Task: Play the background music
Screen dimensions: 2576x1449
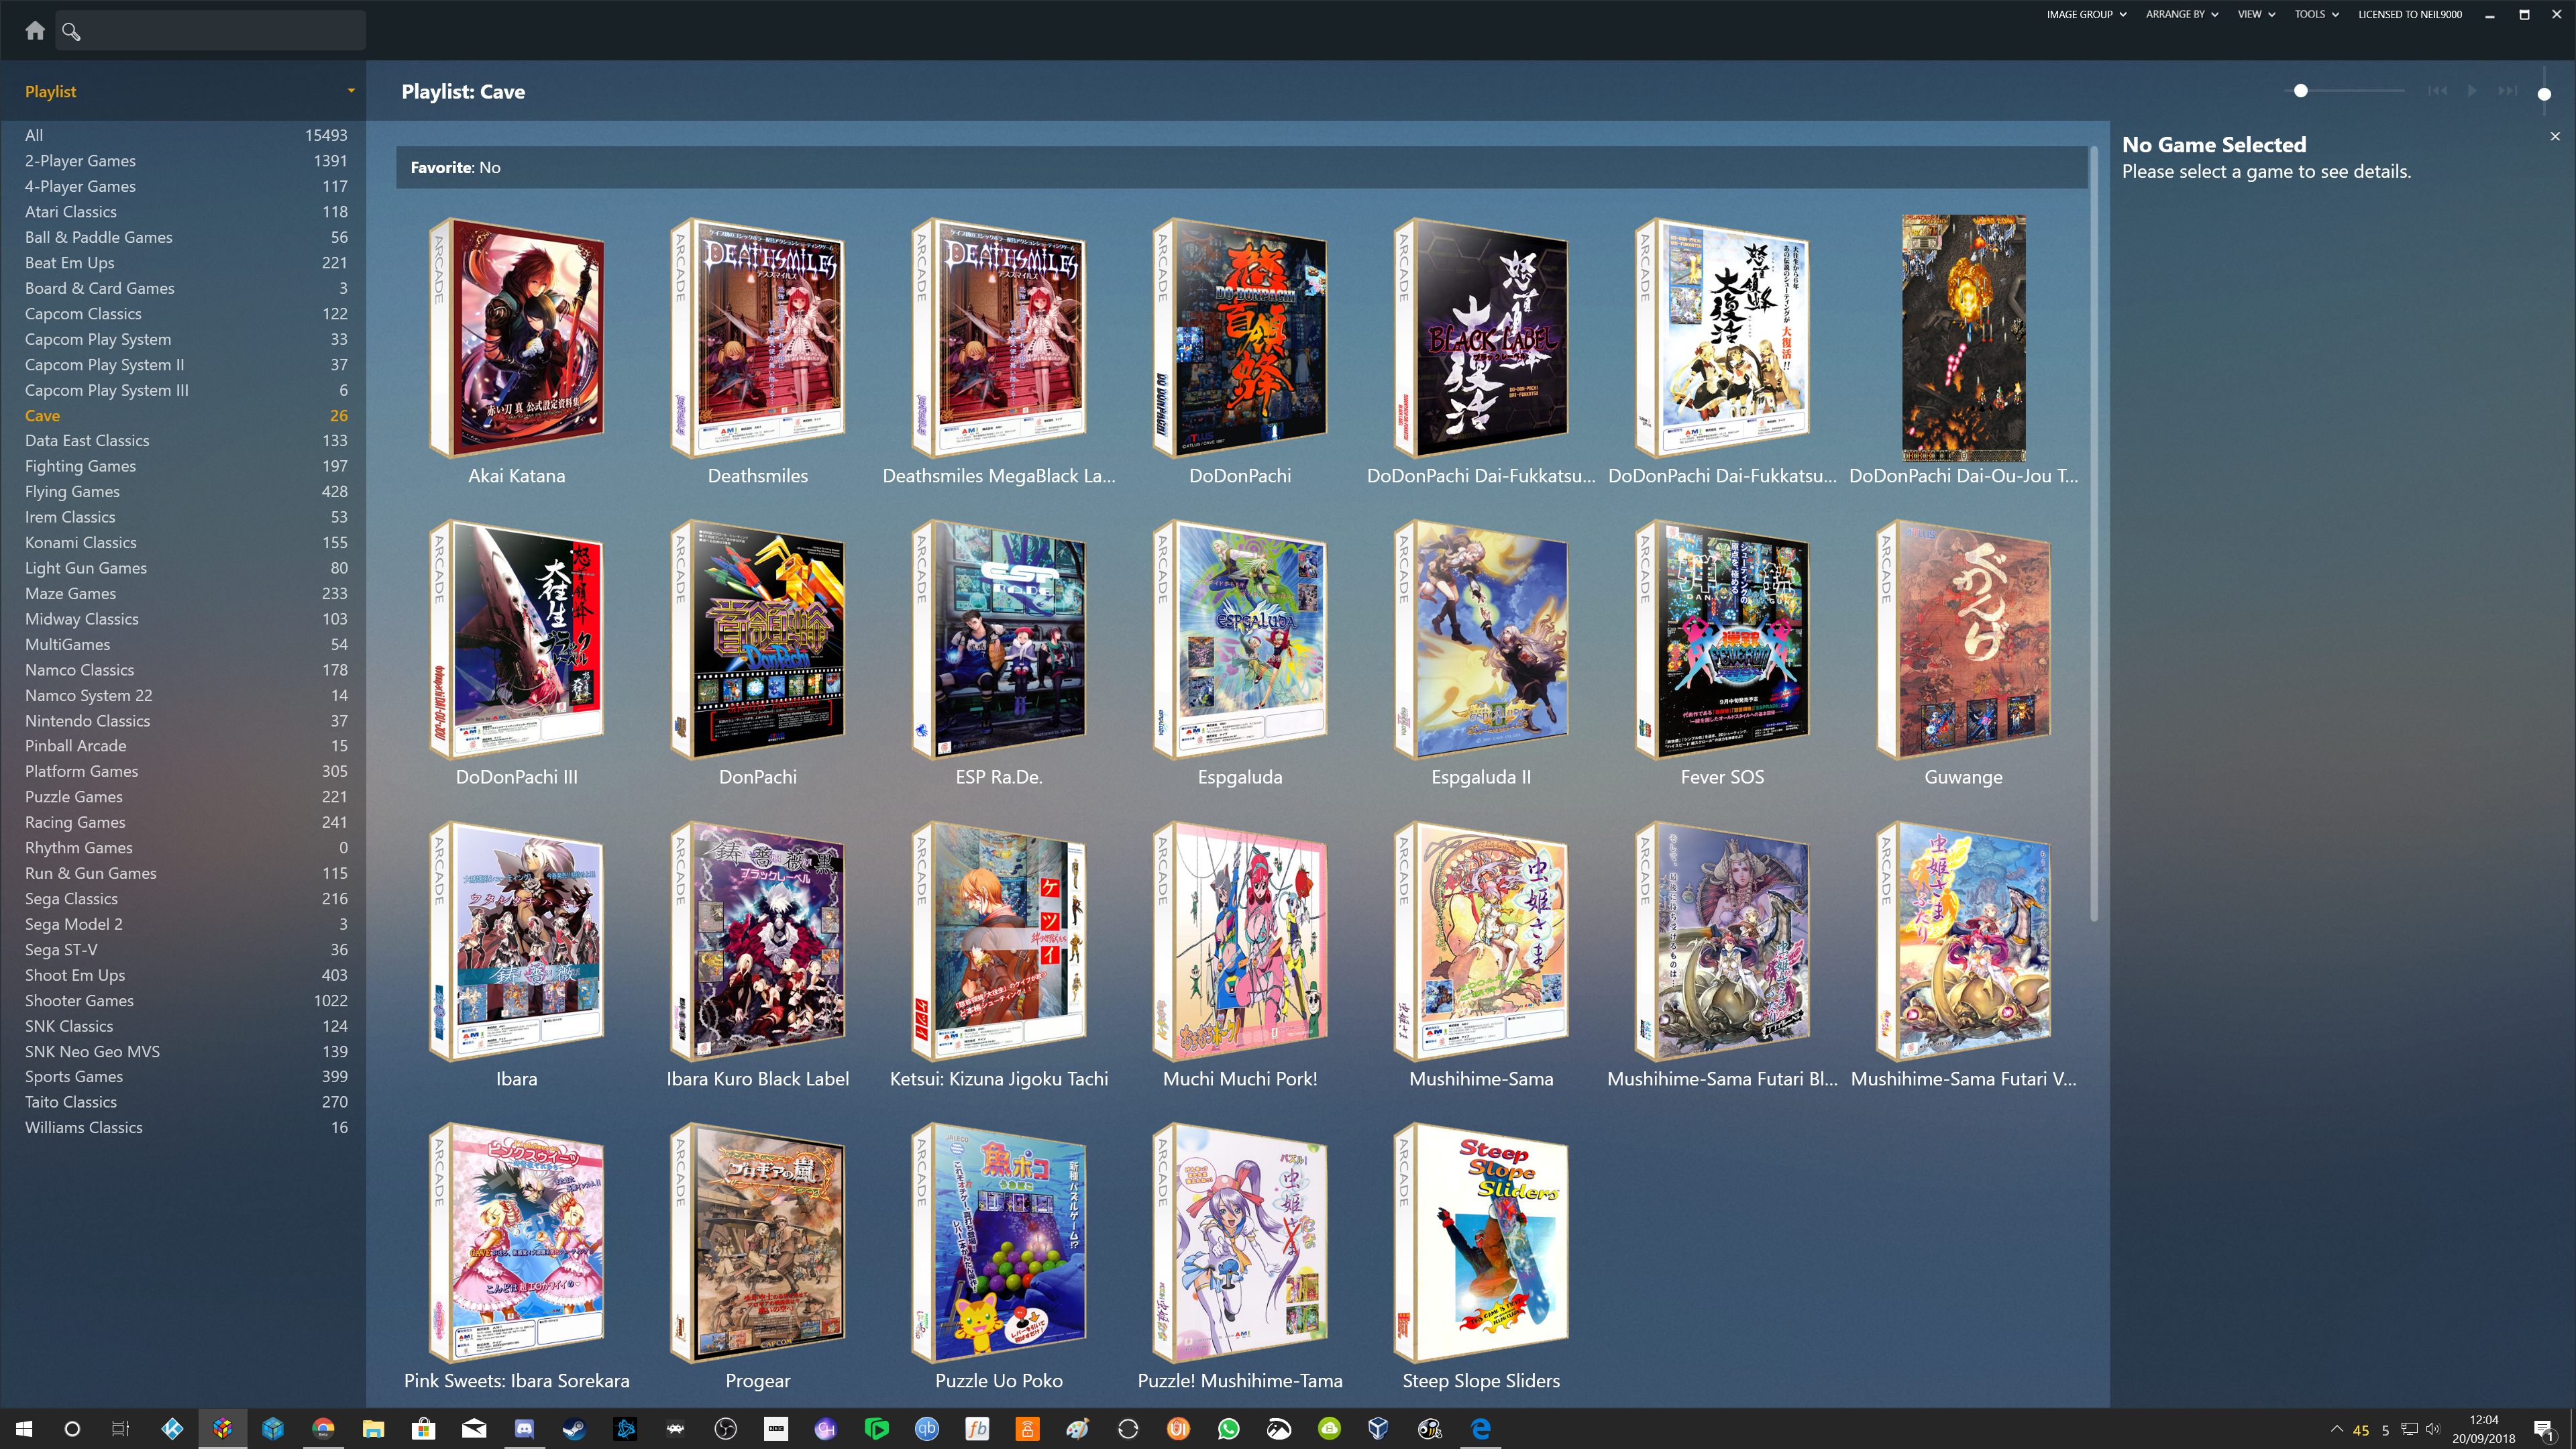Action: (x=2472, y=91)
